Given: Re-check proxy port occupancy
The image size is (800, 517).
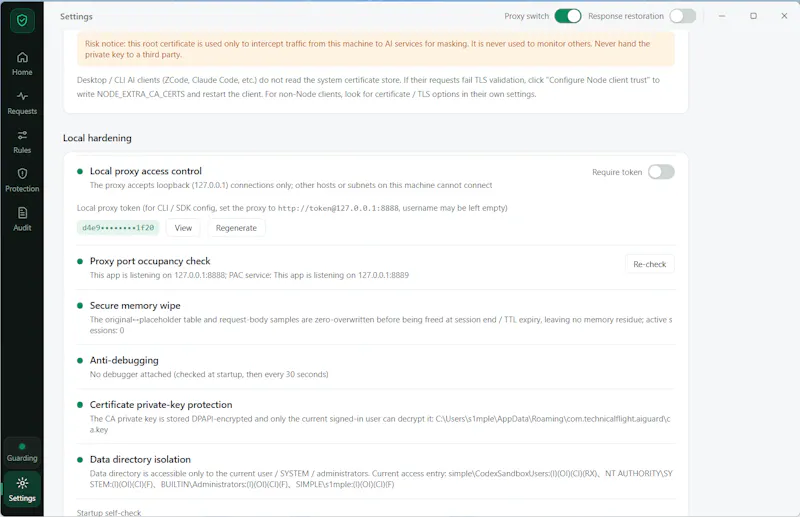Looking at the screenshot, I should click(649, 264).
